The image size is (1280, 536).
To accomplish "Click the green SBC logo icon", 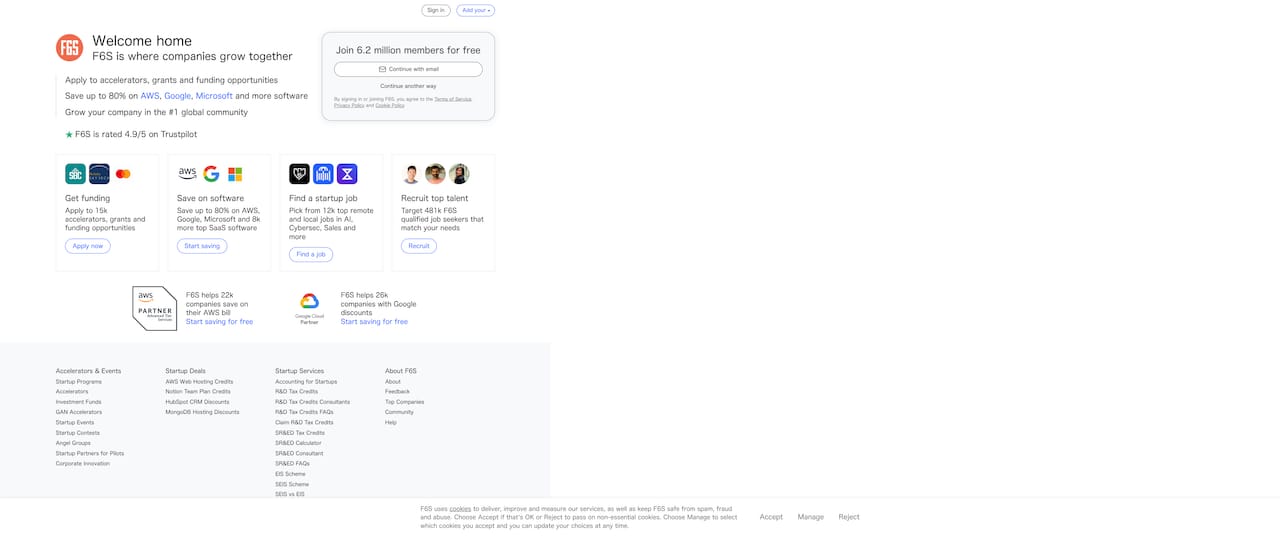I will [75, 174].
